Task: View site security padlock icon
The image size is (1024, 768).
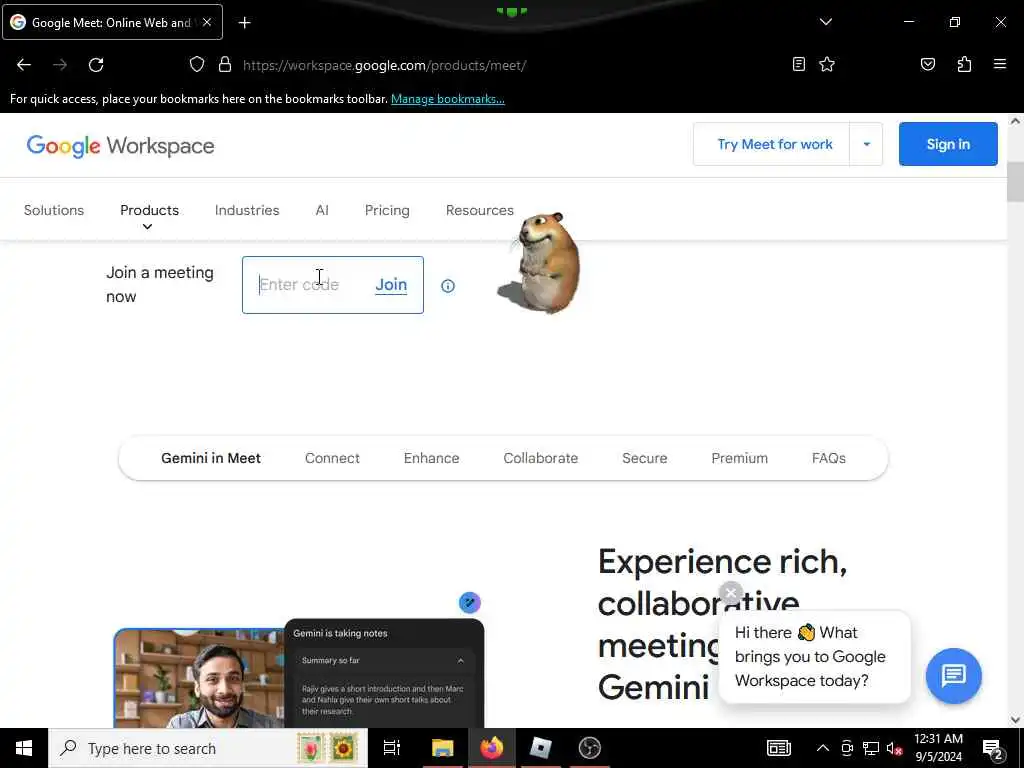Action: coord(225,65)
